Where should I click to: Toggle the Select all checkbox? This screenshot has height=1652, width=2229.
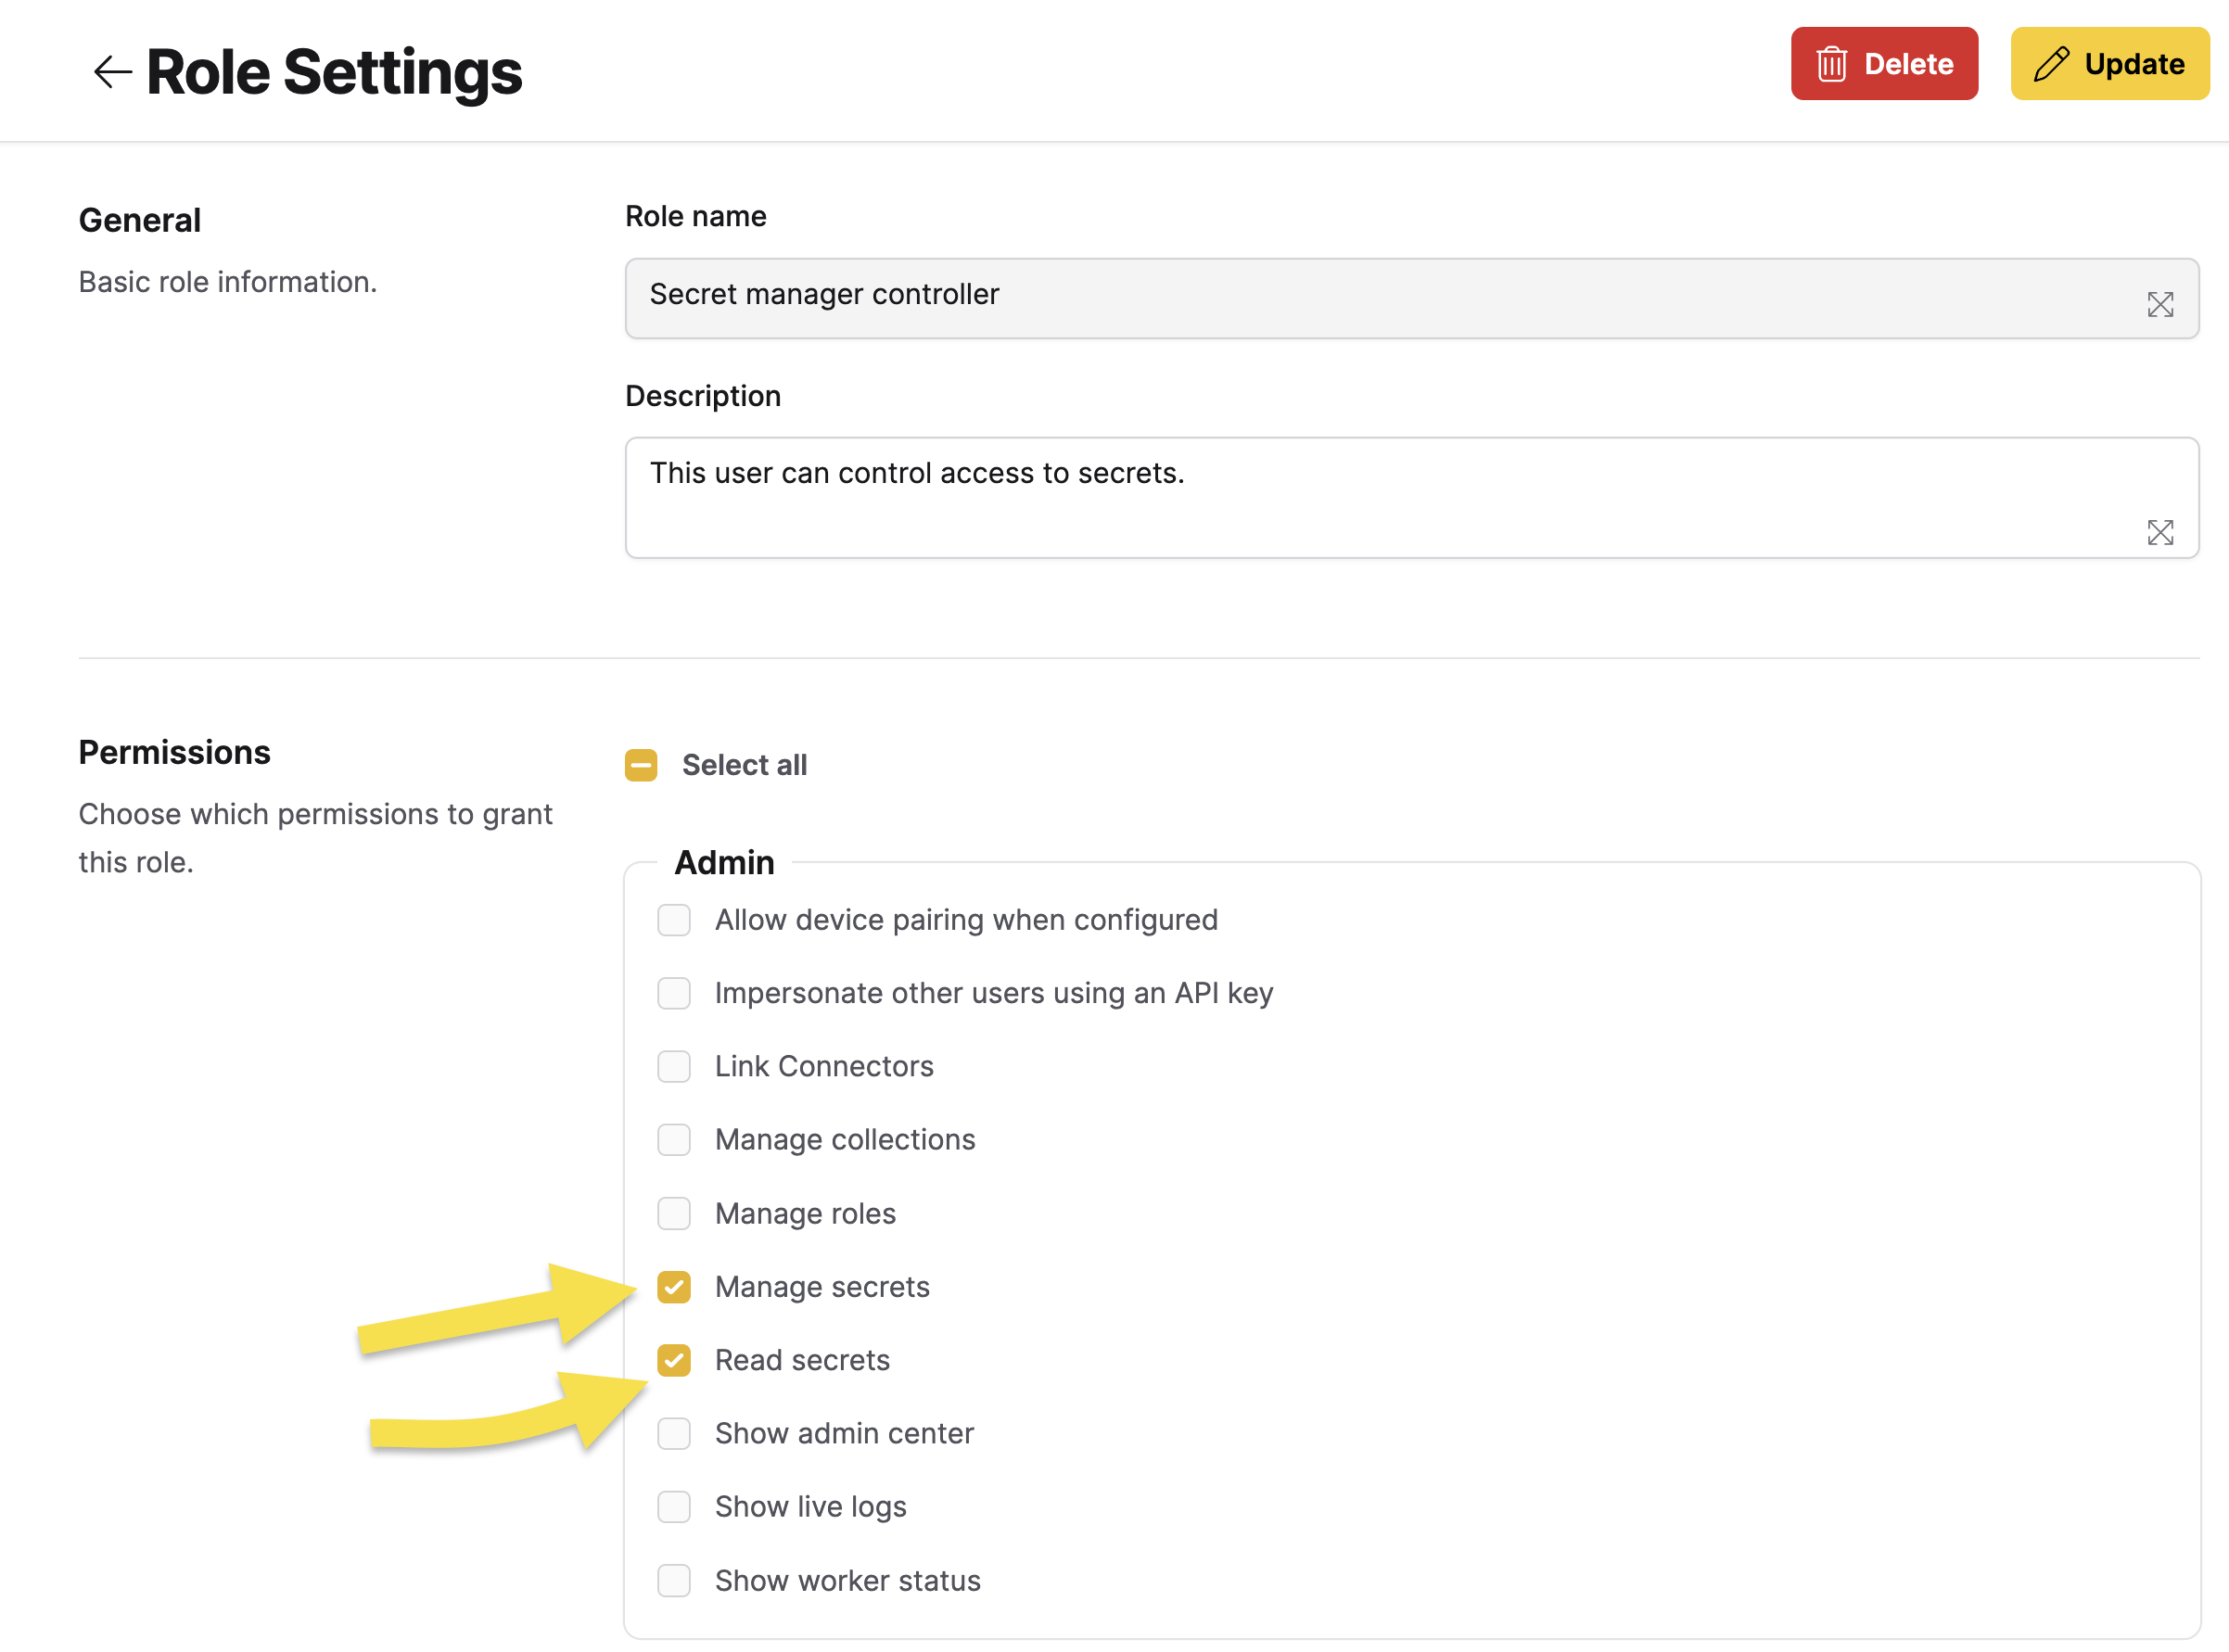coord(641,765)
